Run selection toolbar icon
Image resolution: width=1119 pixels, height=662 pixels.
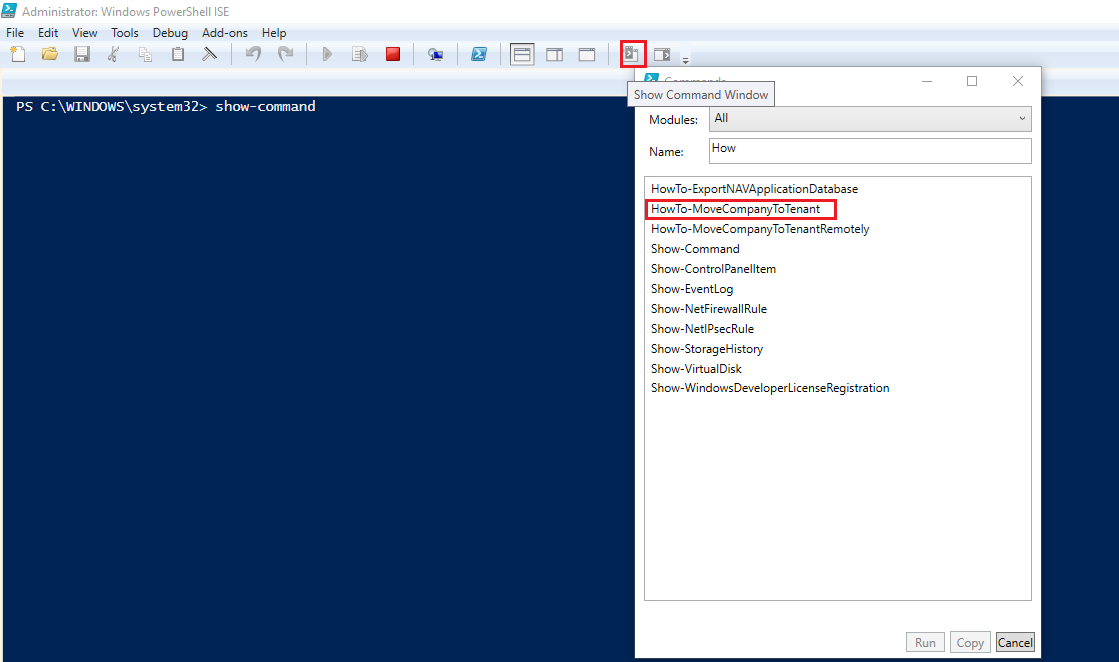pos(360,54)
